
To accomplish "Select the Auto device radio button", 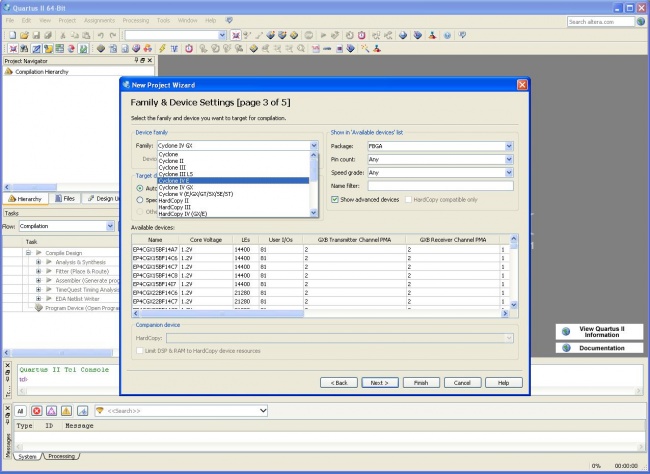I will point(140,188).
